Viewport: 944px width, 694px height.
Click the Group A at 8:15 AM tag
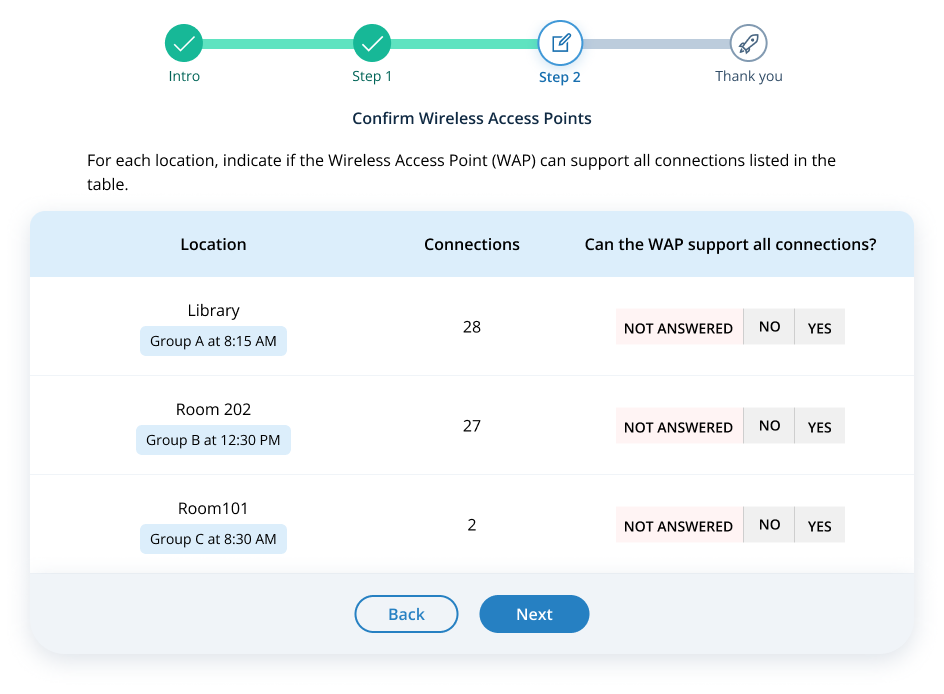click(x=213, y=341)
